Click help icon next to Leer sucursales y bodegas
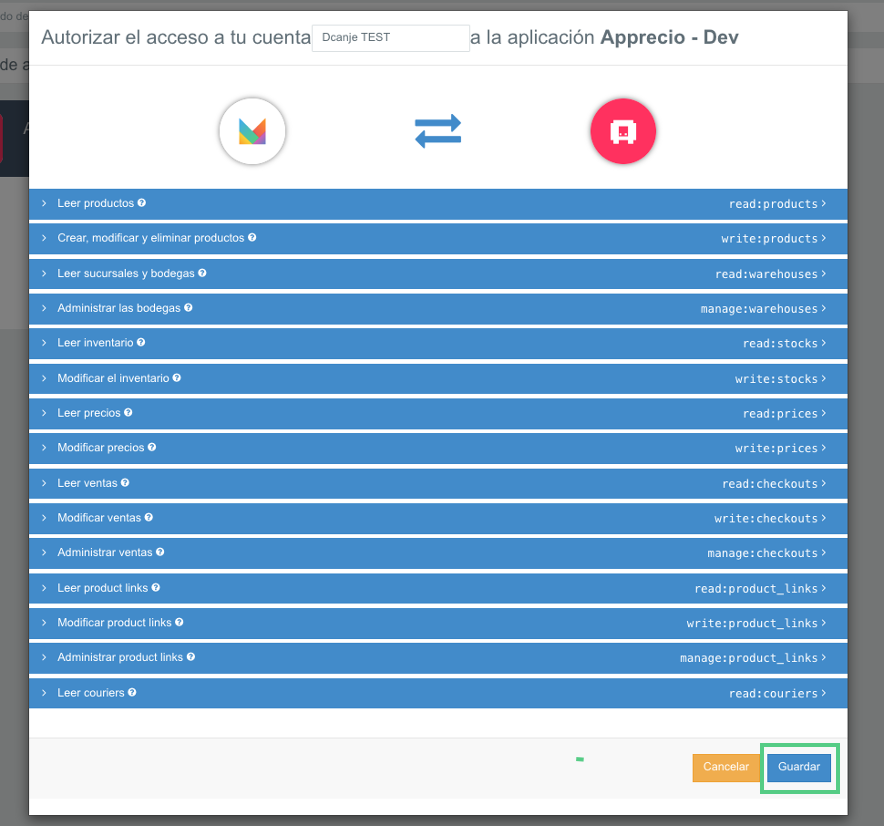Viewport: 884px width, 826px height. [x=202, y=273]
